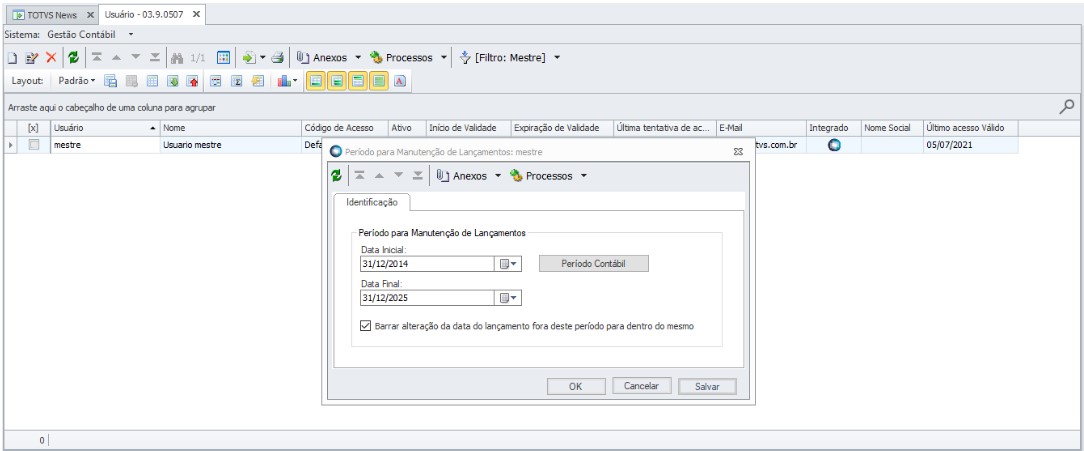The width and height of the screenshot is (1084, 451).
Task: Click the export icon with green arrow
Action: (x=250, y=58)
